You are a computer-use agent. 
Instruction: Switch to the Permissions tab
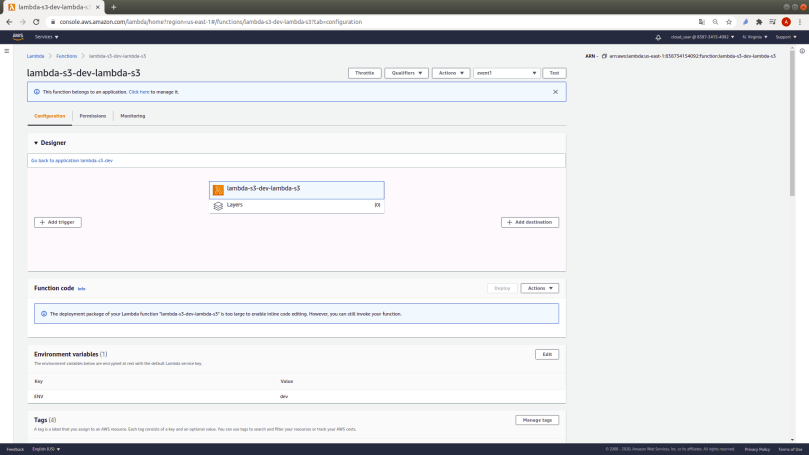click(93, 116)
